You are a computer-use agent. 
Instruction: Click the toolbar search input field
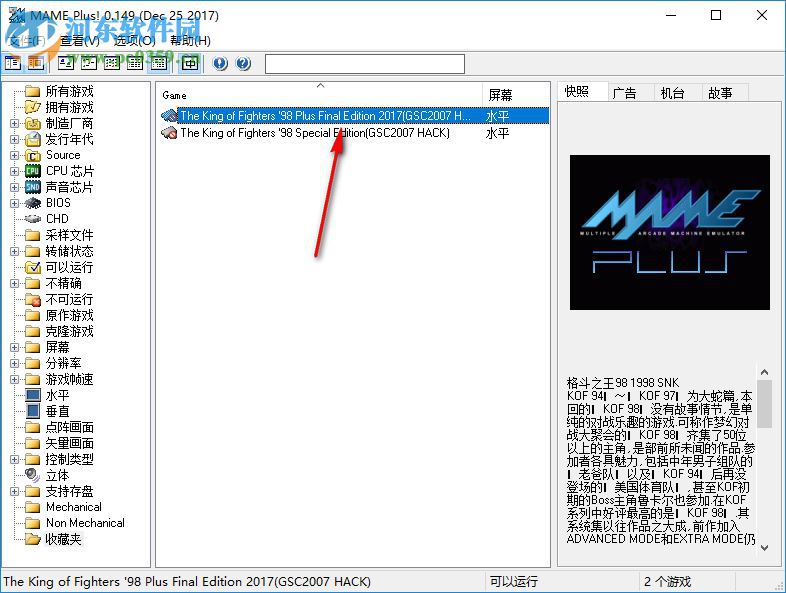click(x=365, y=64)
